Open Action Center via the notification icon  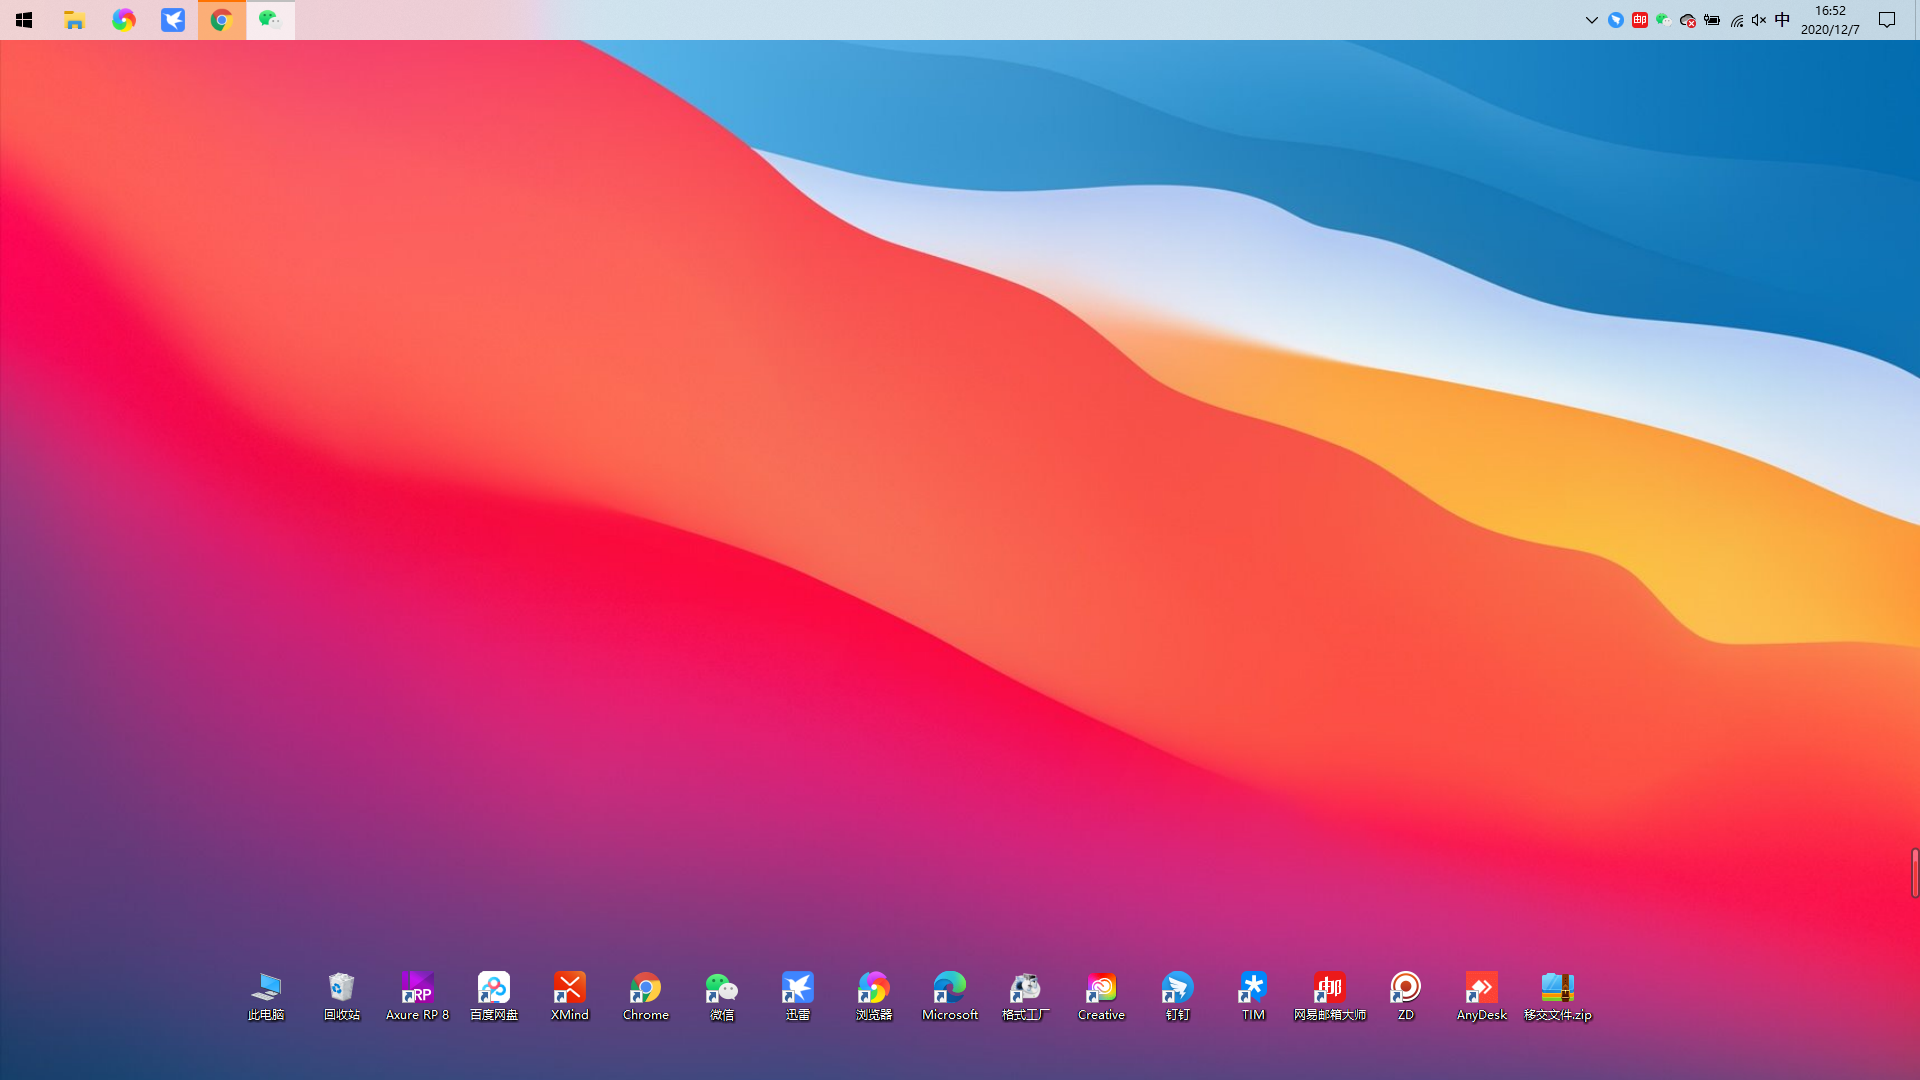point(1886,20)
